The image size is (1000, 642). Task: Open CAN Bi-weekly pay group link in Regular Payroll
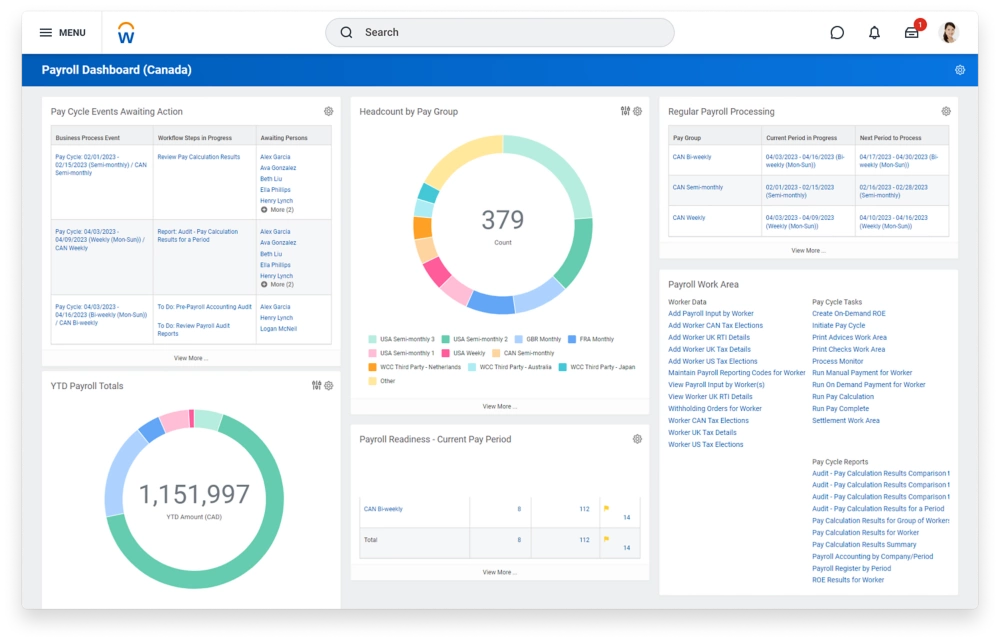(x=692, y=157)
